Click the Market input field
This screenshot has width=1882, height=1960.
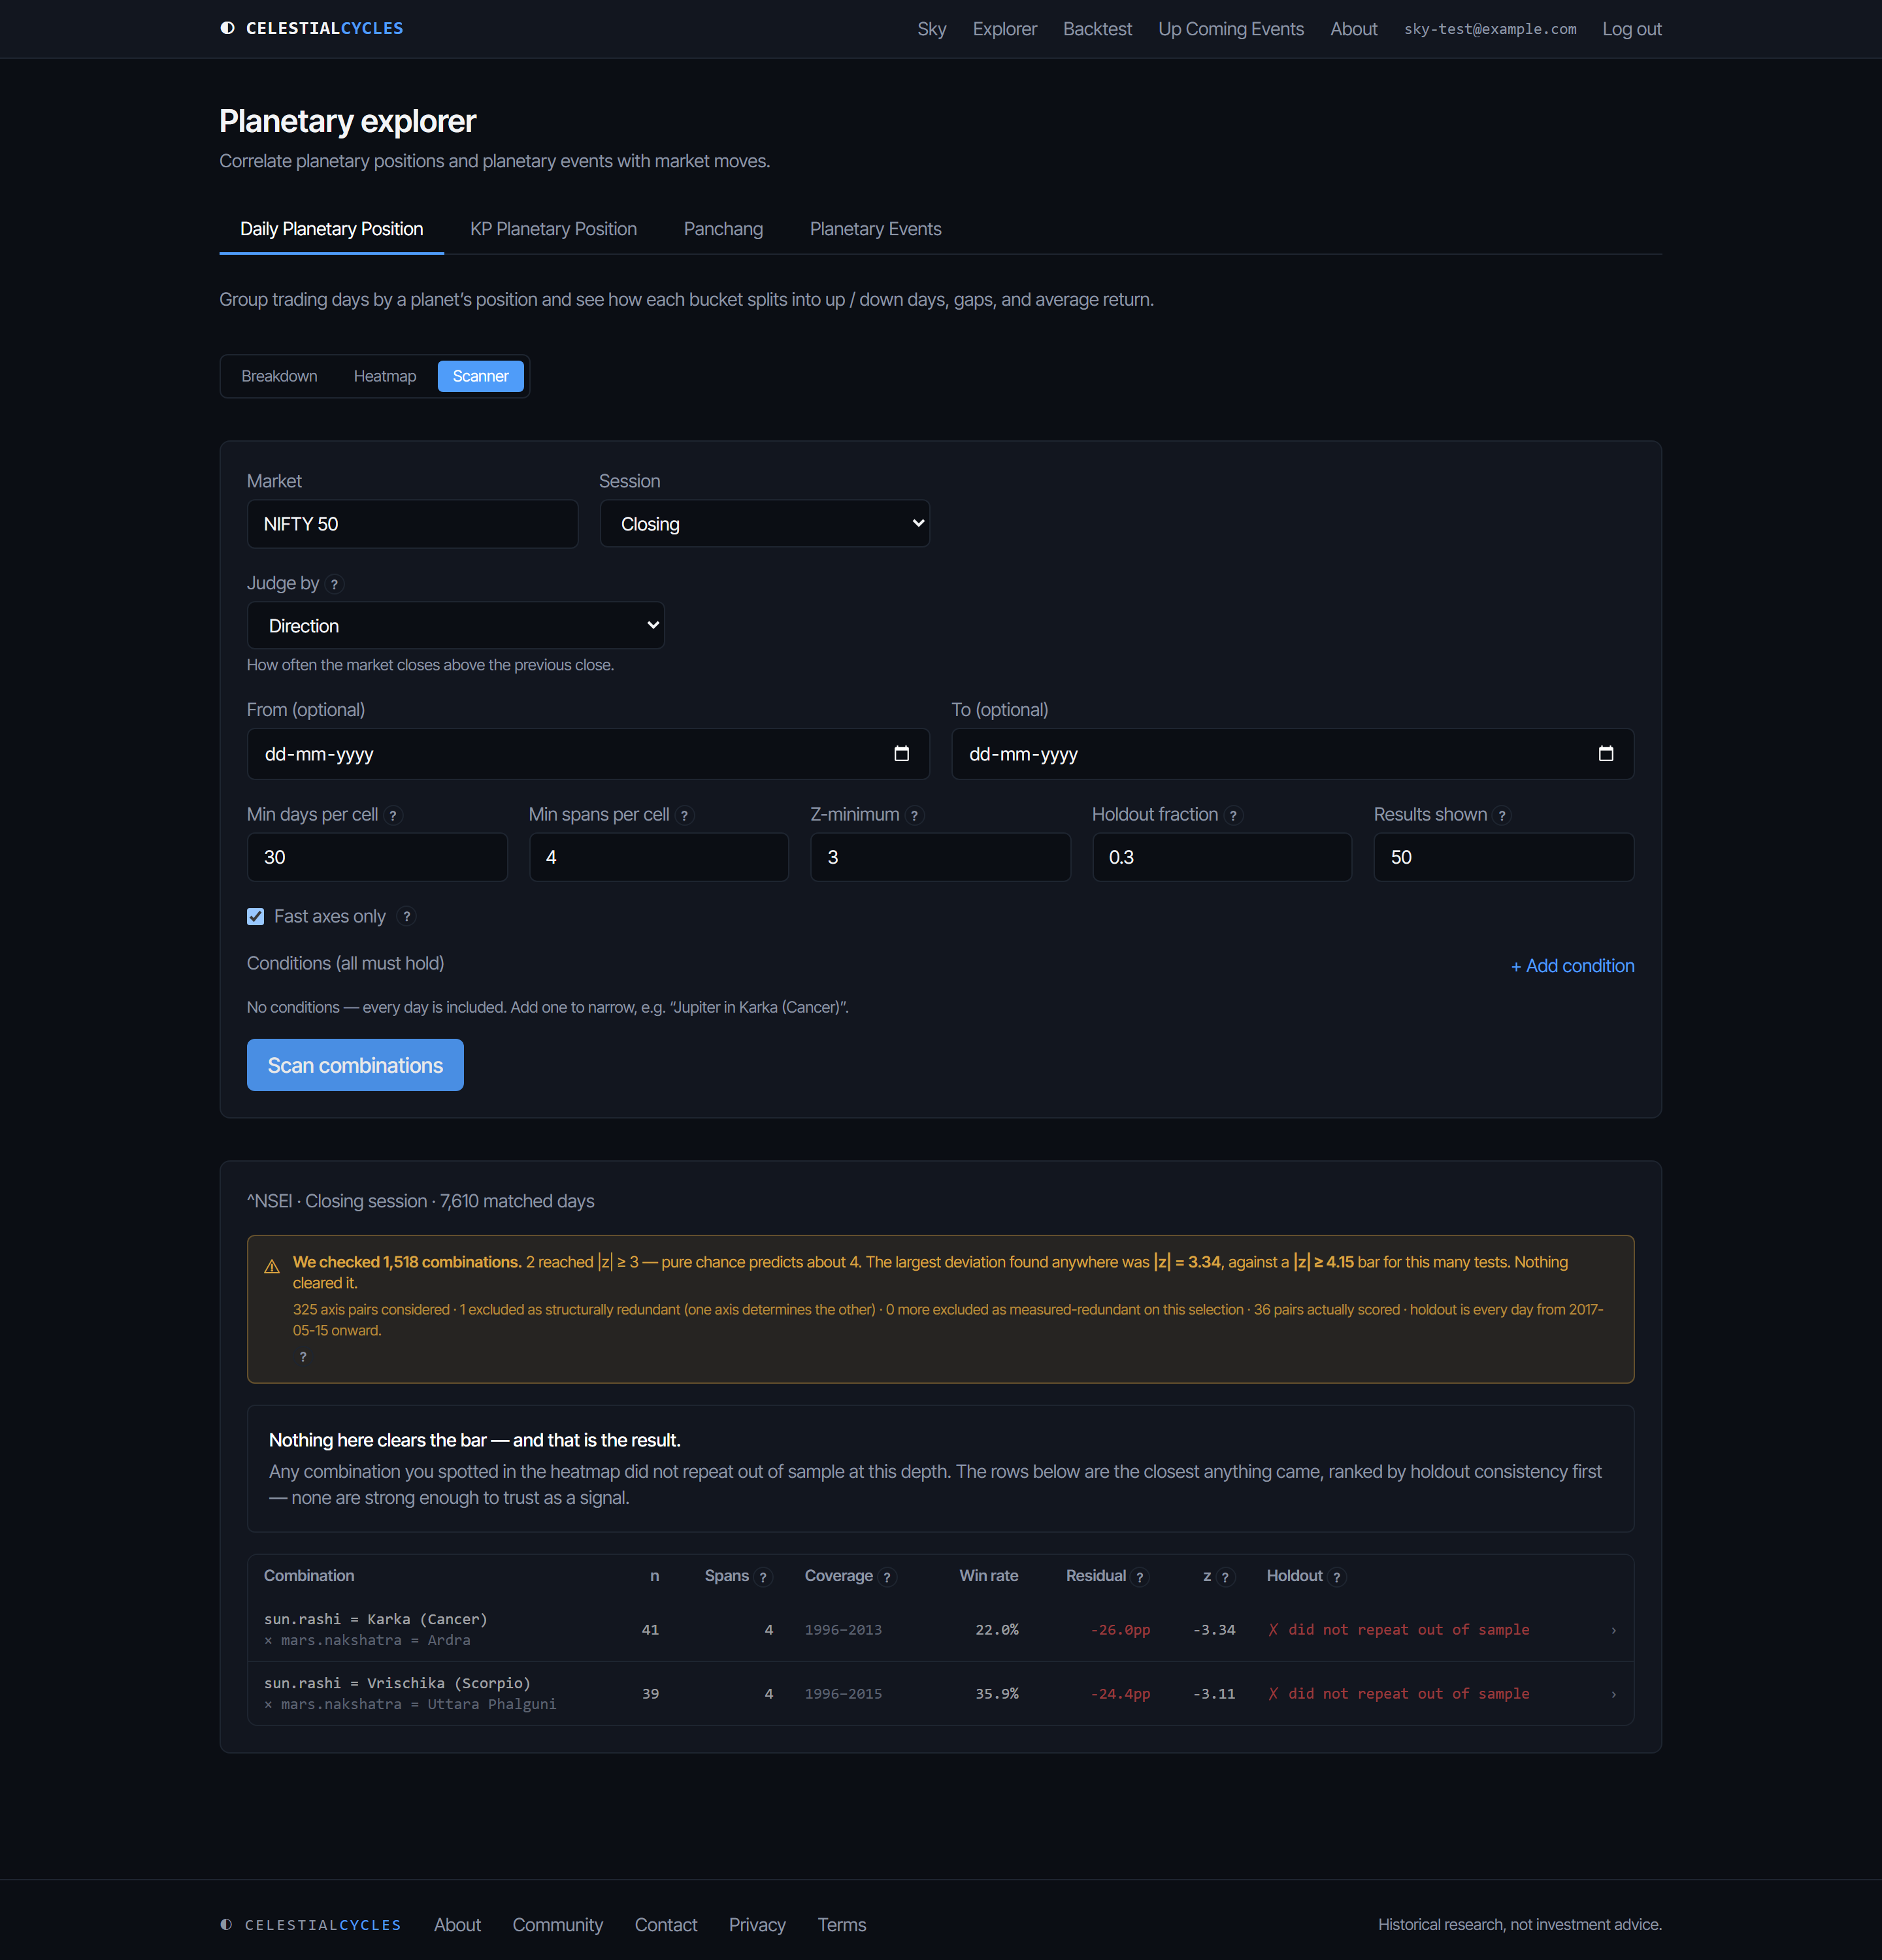(x=412, y=524)
